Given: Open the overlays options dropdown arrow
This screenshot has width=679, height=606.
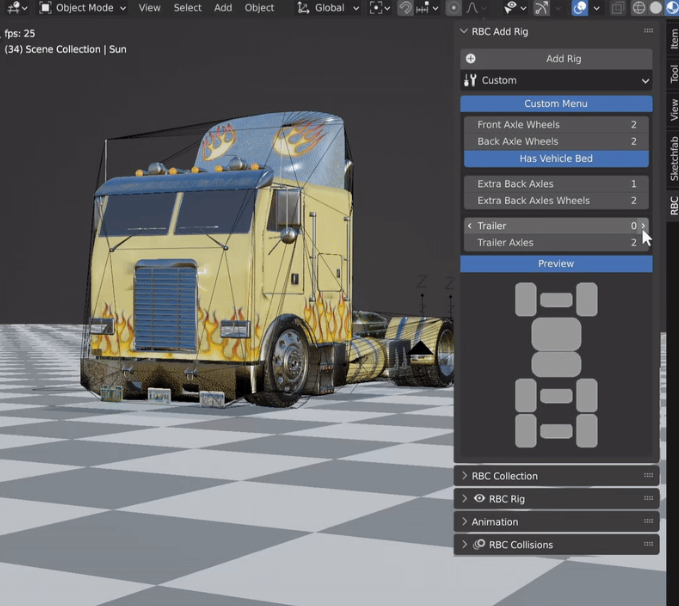Looking at the screenshot, I should pyautogui.click(x=596, y=8).
